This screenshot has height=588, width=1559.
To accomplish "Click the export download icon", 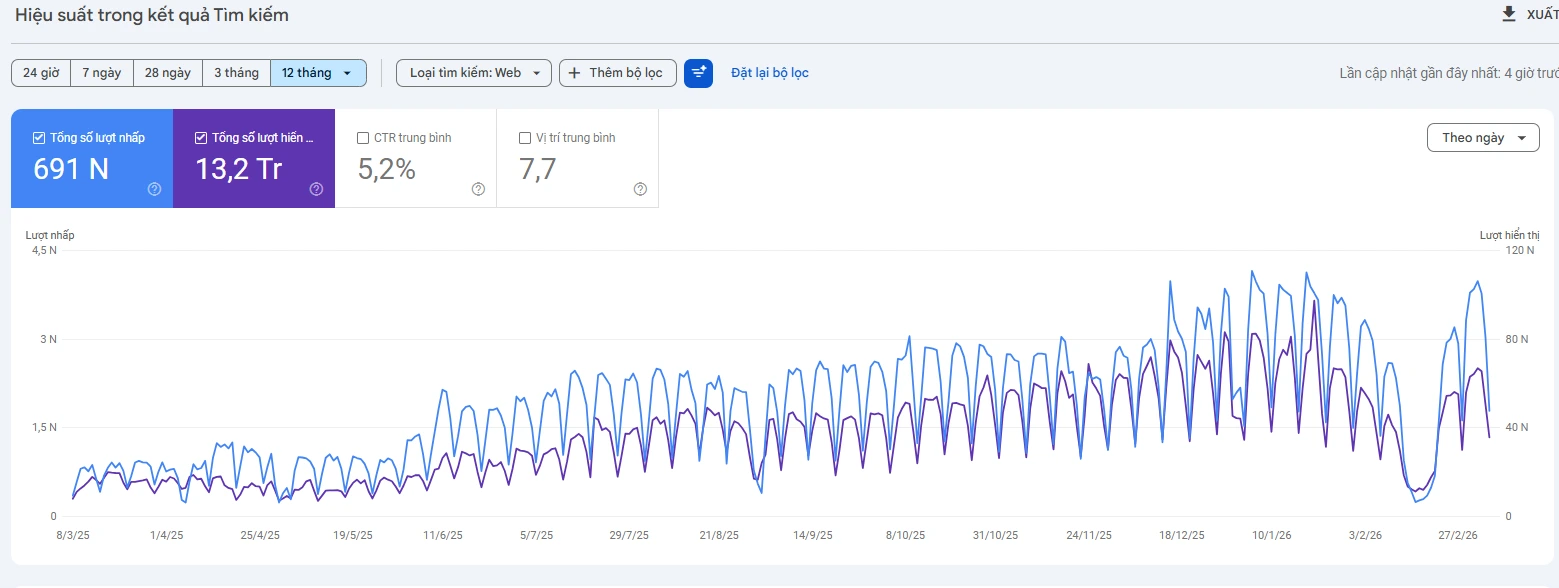I will (x=1509, y=14).
